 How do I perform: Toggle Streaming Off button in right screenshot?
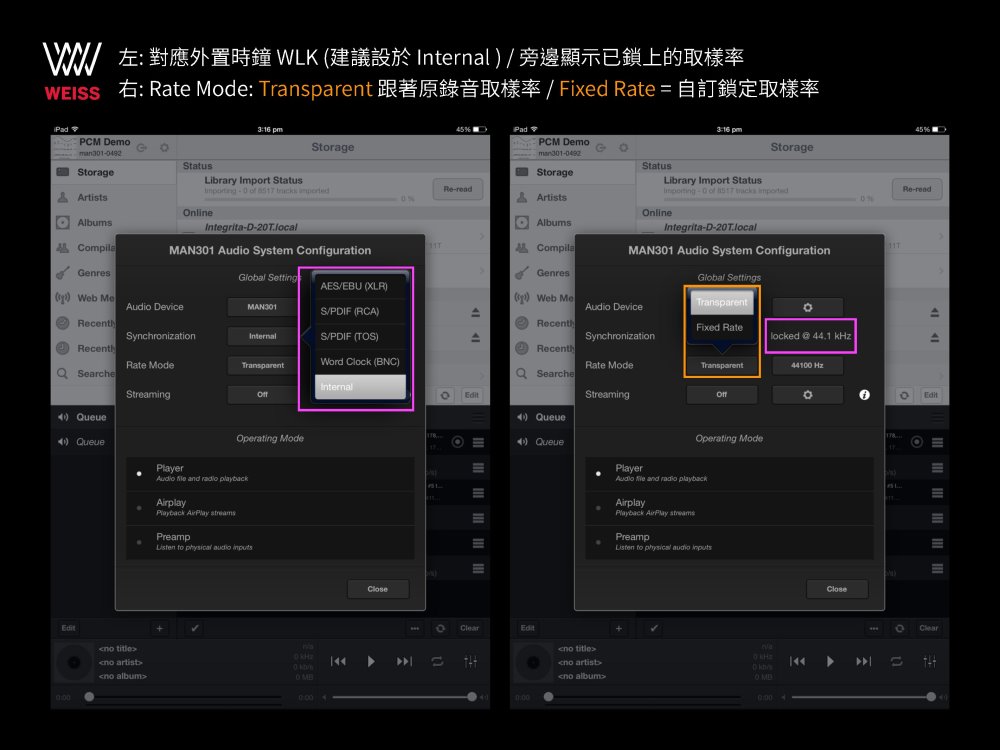pos(721,395)
